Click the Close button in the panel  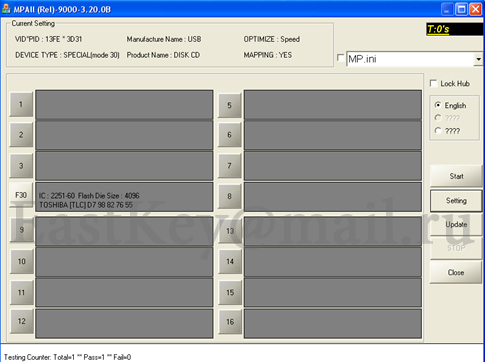click(456, 272)
